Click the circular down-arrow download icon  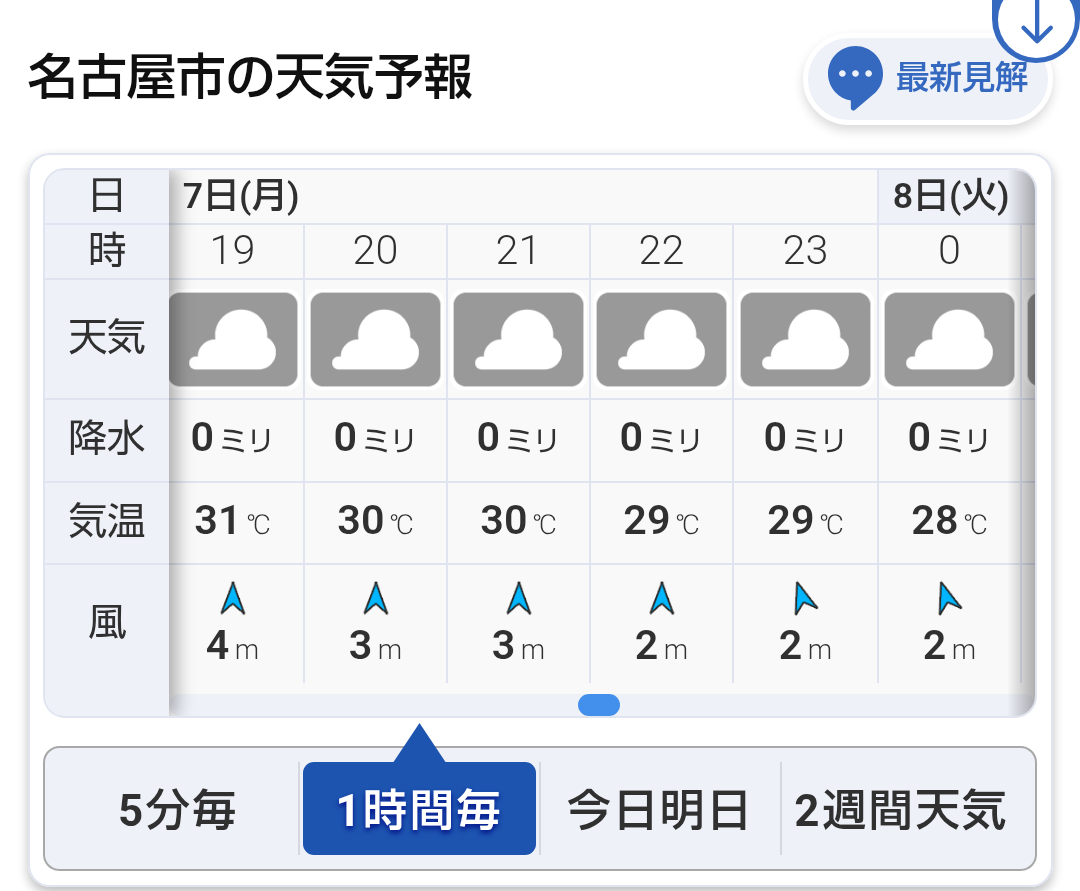(1037, 26)
